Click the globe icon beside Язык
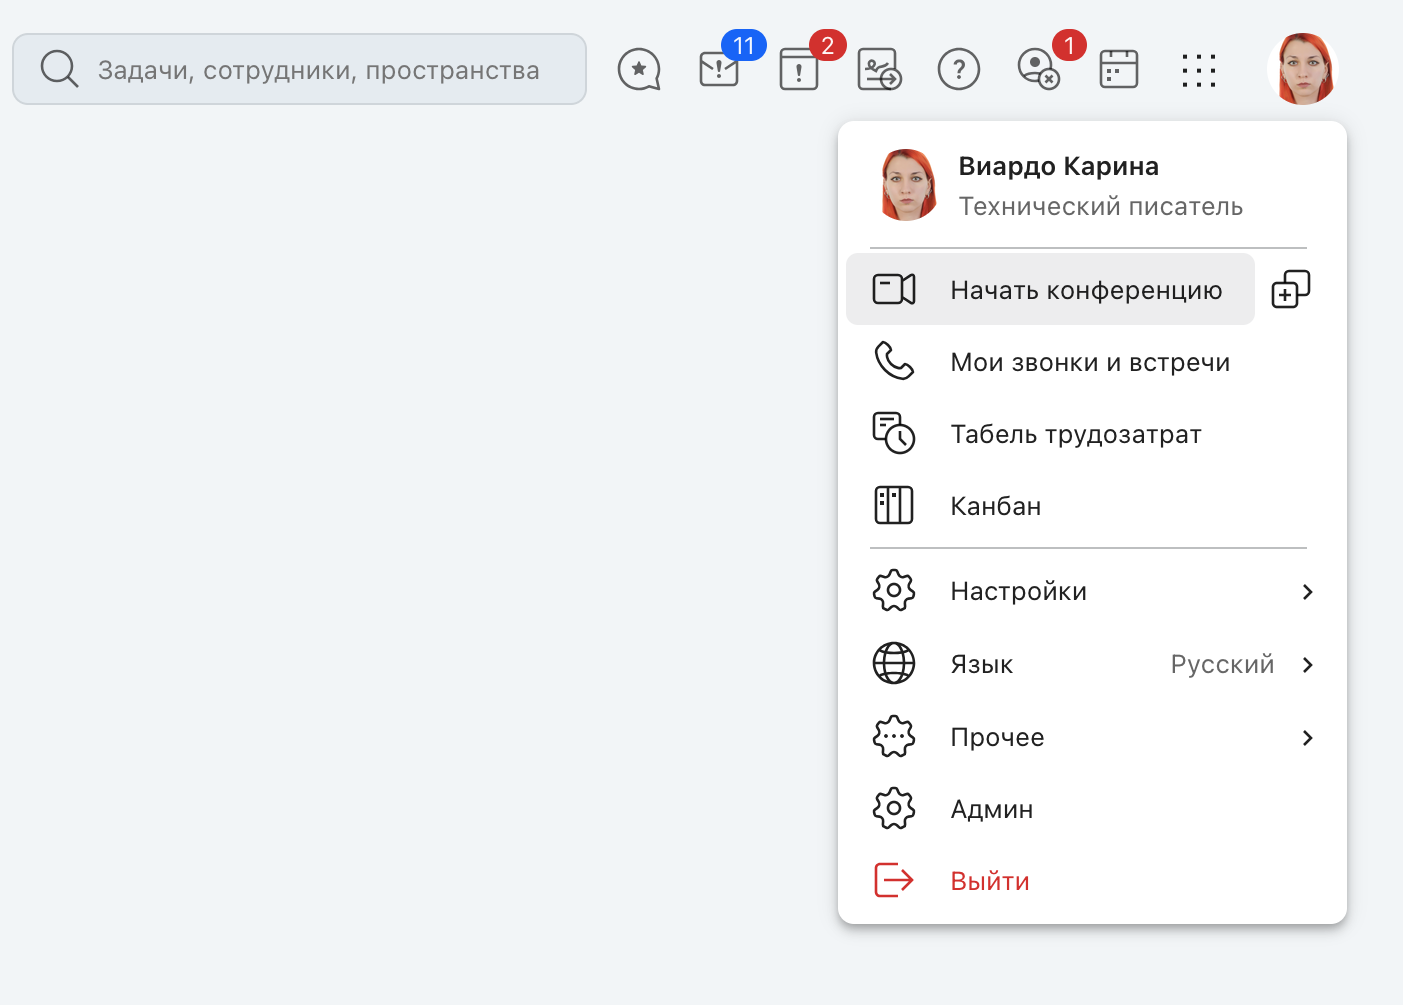Image resolution: width=1403 pixels, height=1005 pixels. click(894, 663)
